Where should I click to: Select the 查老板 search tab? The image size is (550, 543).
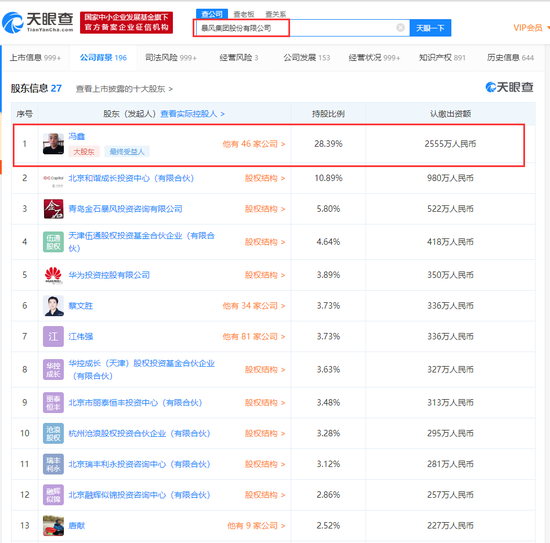tap(244, 14)
